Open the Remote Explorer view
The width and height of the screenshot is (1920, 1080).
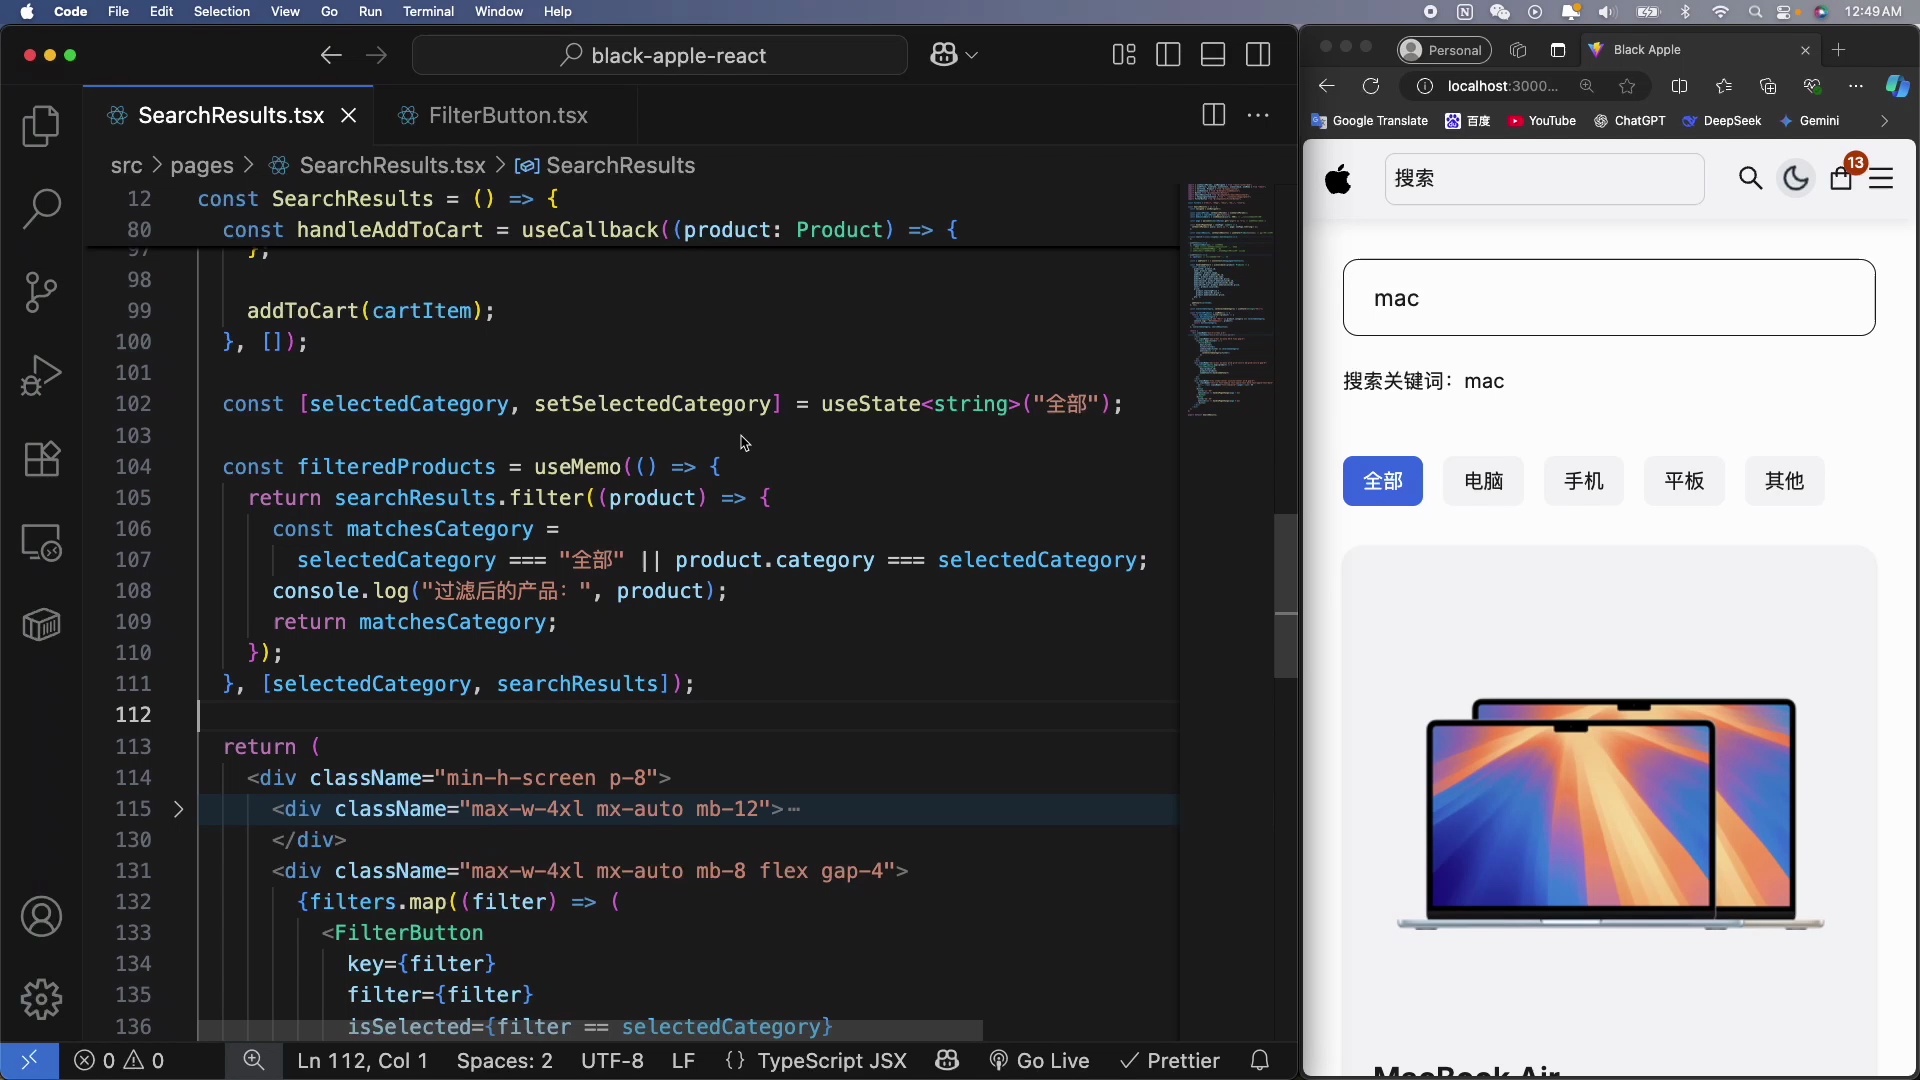(41, 543)
